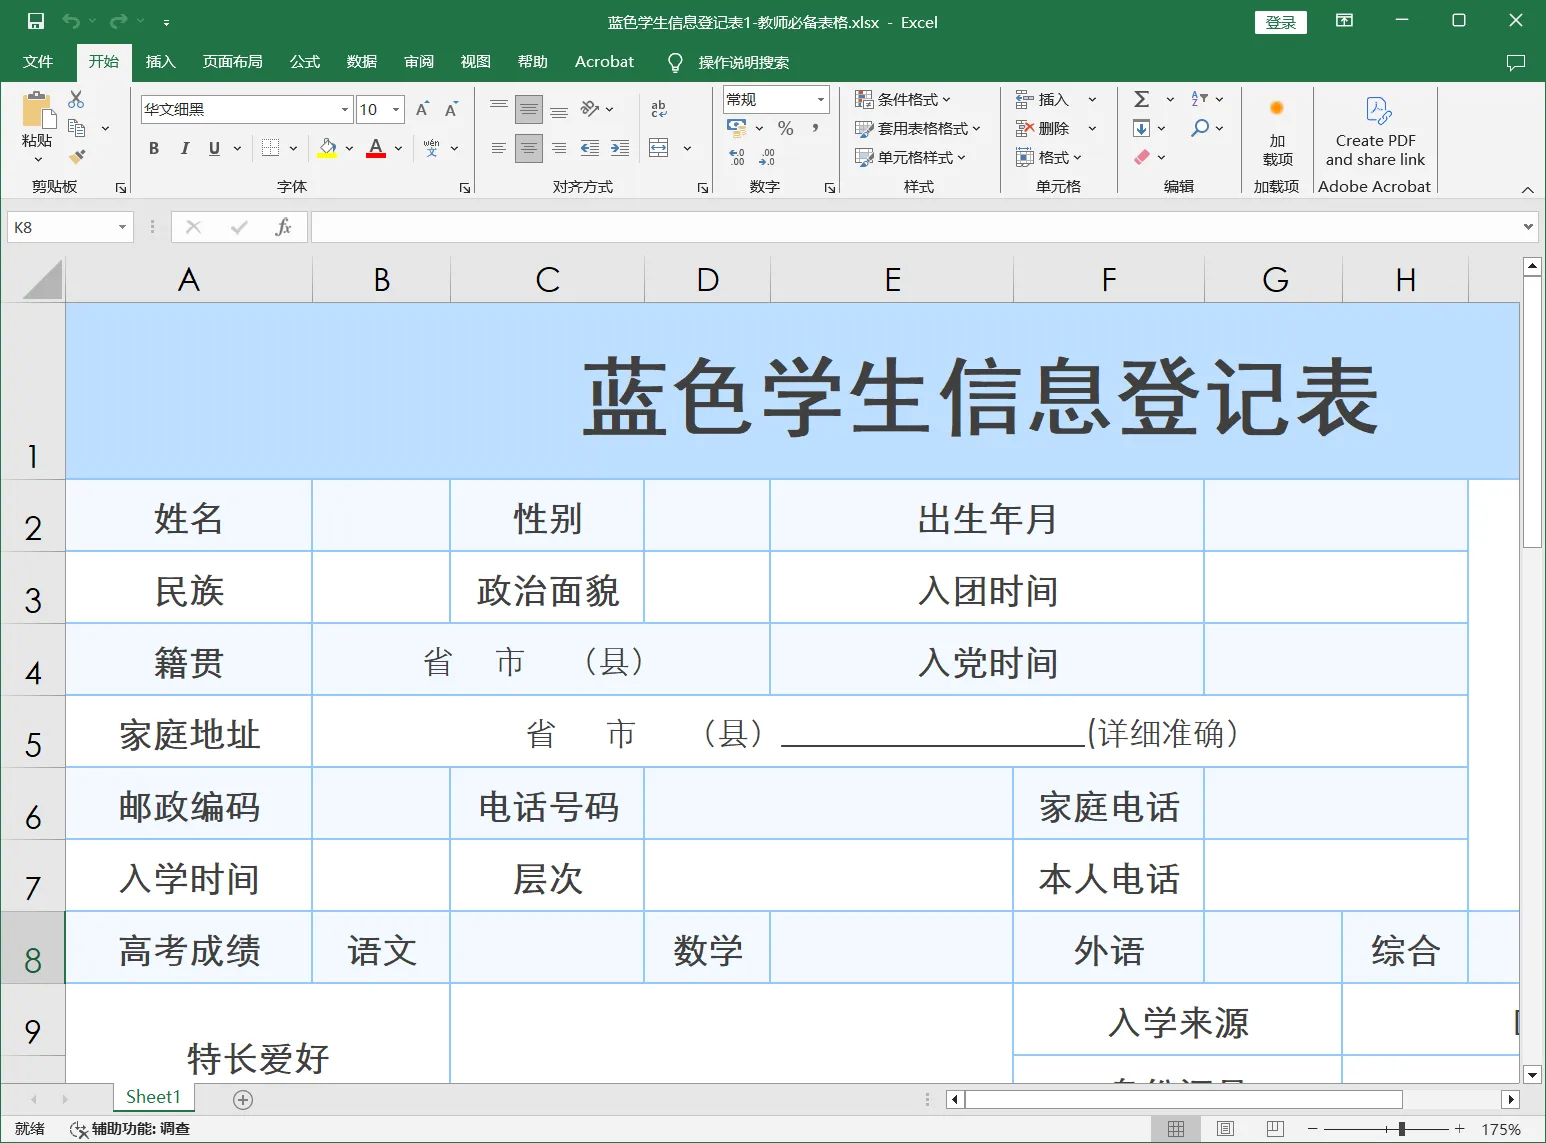The width and height of the screenshot is (1546, 1143).
Task: Click the Paste clipboard icon
Action: [38, 110]
